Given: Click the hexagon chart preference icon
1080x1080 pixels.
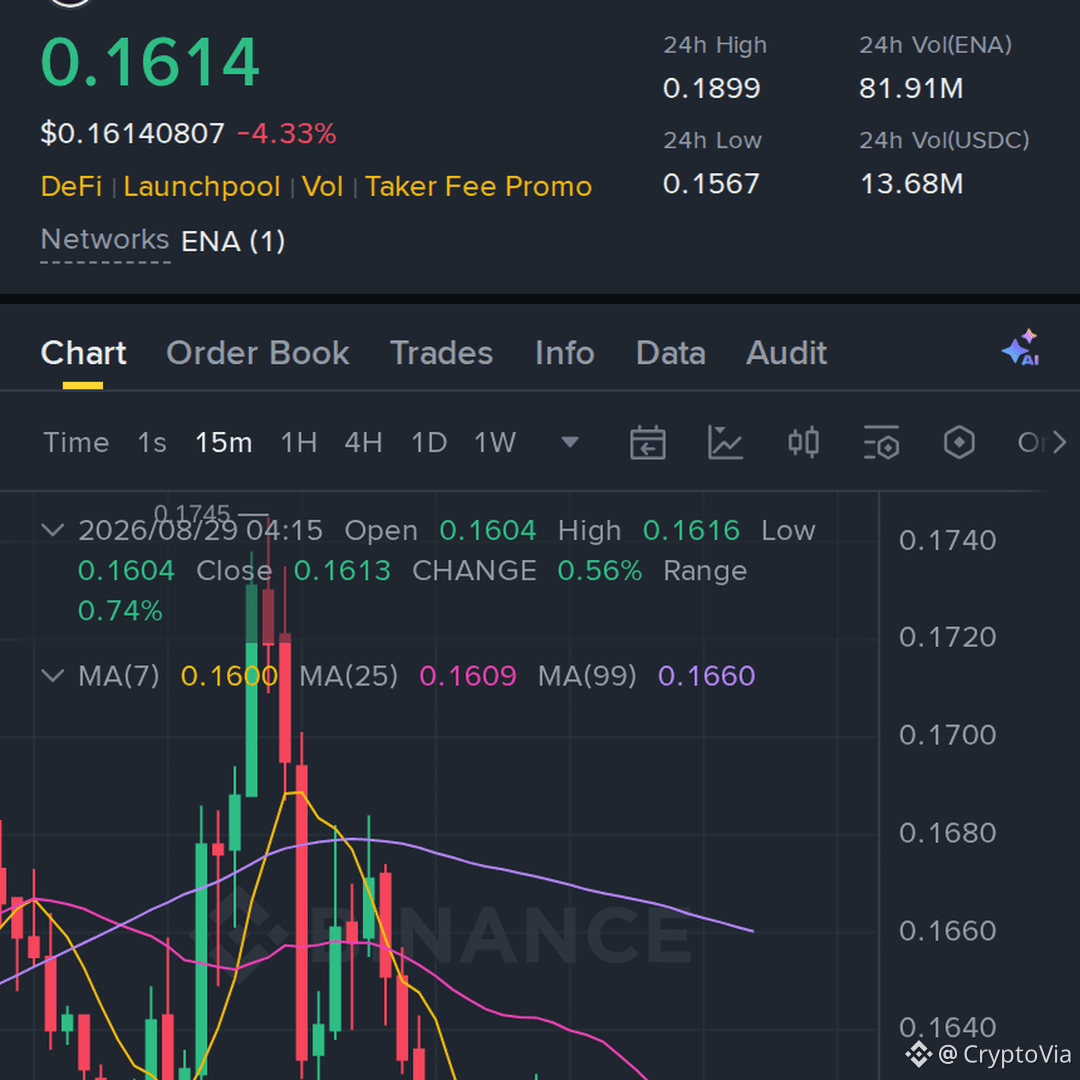Looking at the screenshot, I should pos(959,442).
